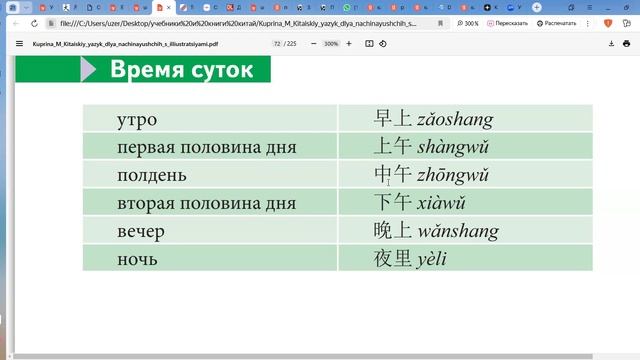Click the address bar URL field
Screen dimensions: 640x360
pyautogui.click(x=239, y=24)
